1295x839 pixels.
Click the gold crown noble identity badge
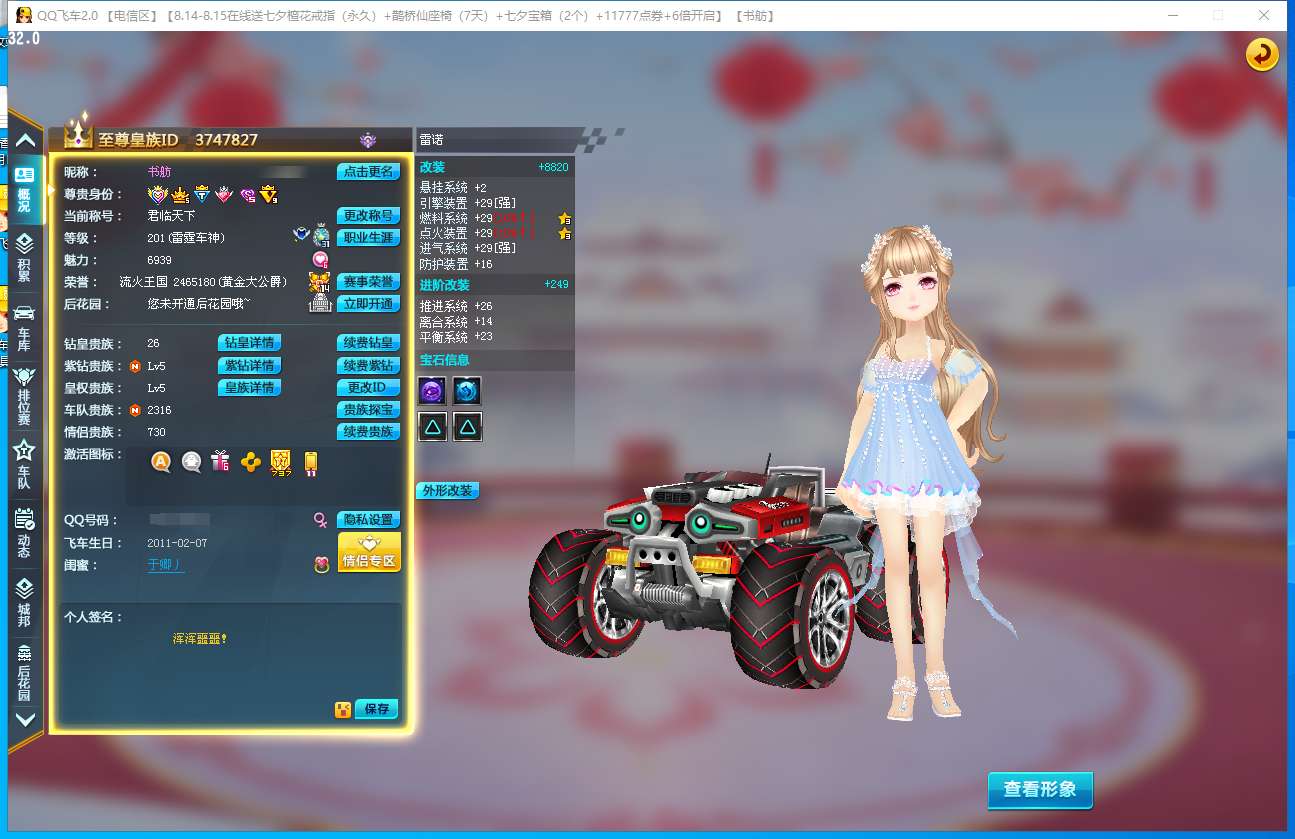click(180, 195)
